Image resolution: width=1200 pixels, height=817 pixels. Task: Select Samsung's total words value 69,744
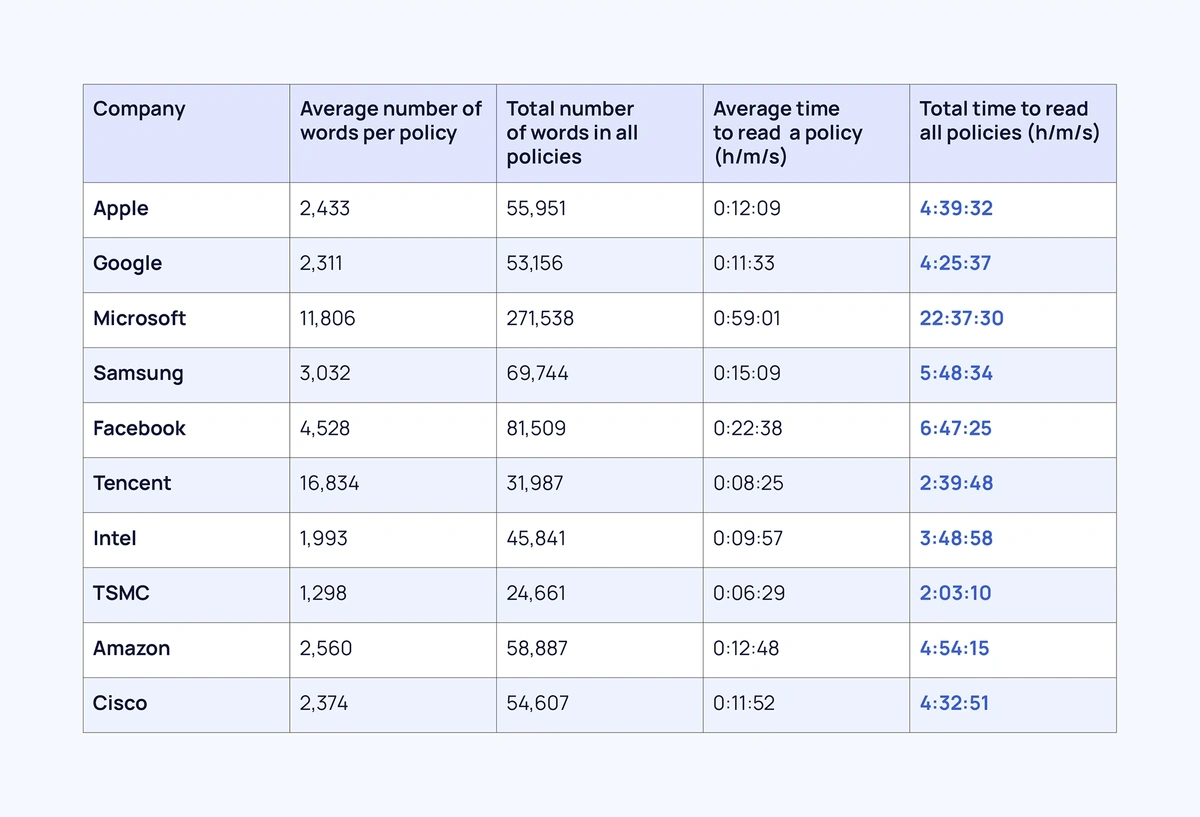(x=535, y=374)
